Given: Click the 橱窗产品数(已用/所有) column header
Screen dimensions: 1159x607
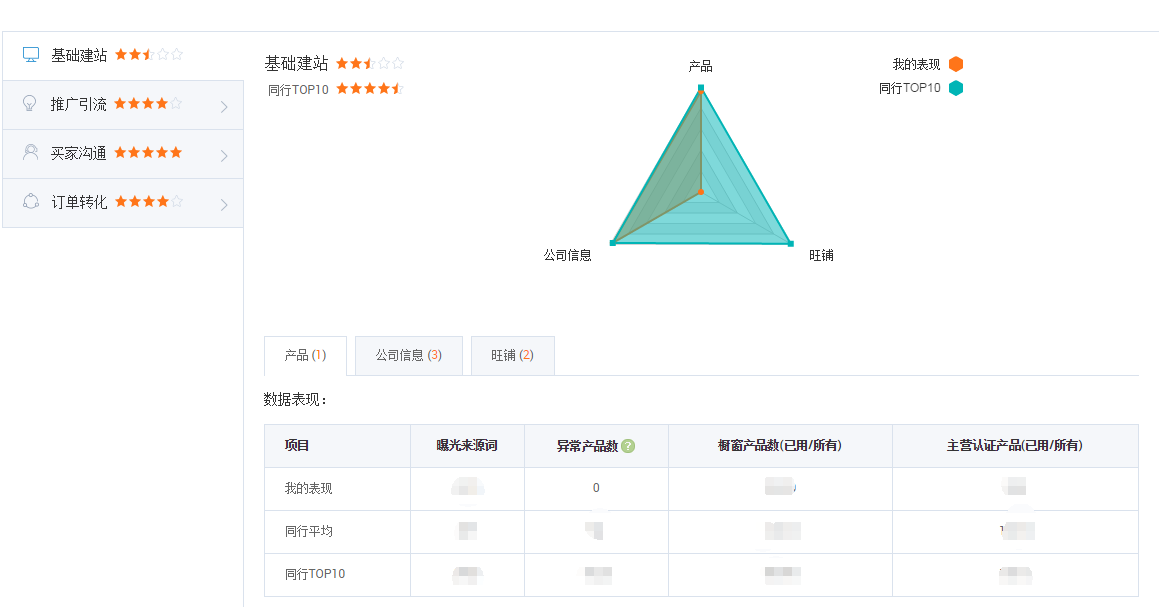Looking at the screenshot, I should [x=780, y=445].
